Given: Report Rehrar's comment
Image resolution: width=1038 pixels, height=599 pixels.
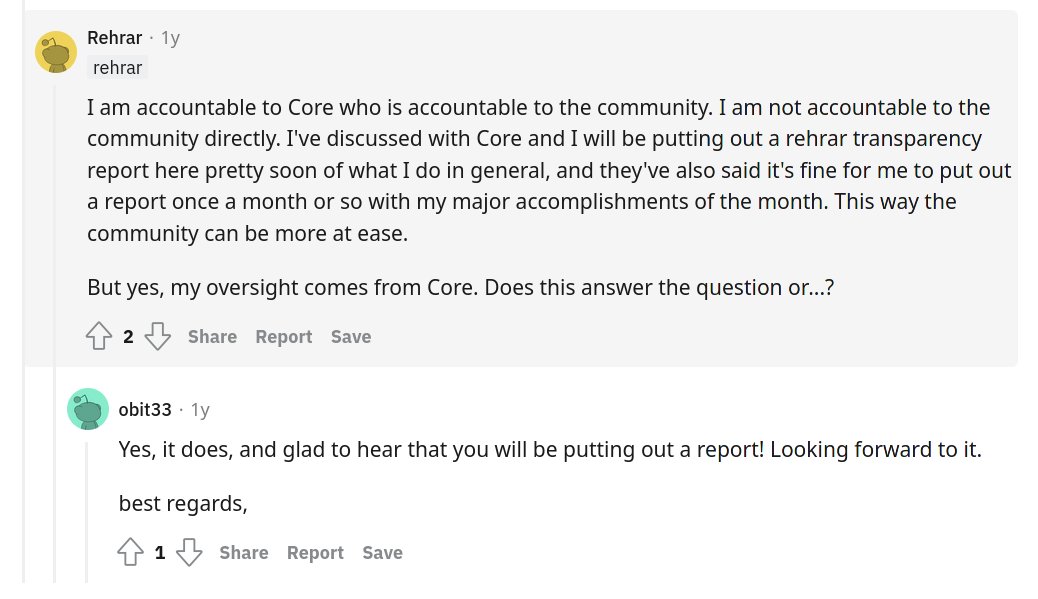Looking at the screenshot, I should (x=283, y=337).
